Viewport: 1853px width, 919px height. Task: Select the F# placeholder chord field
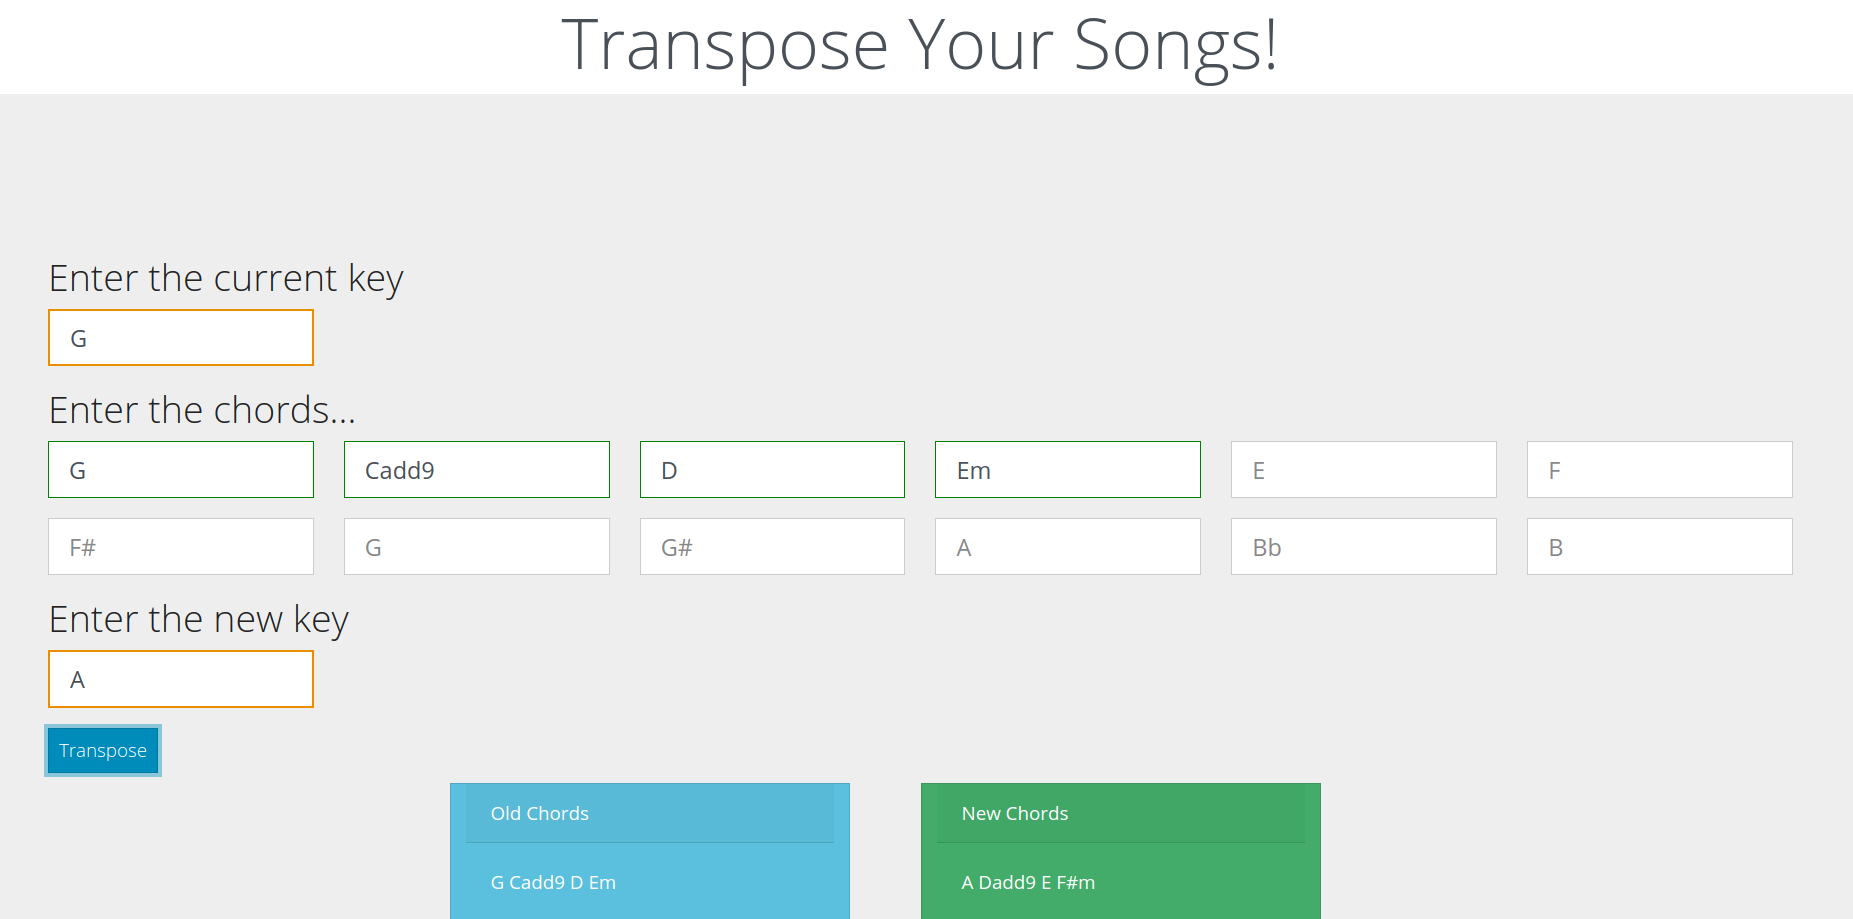[x=180, y=547]
